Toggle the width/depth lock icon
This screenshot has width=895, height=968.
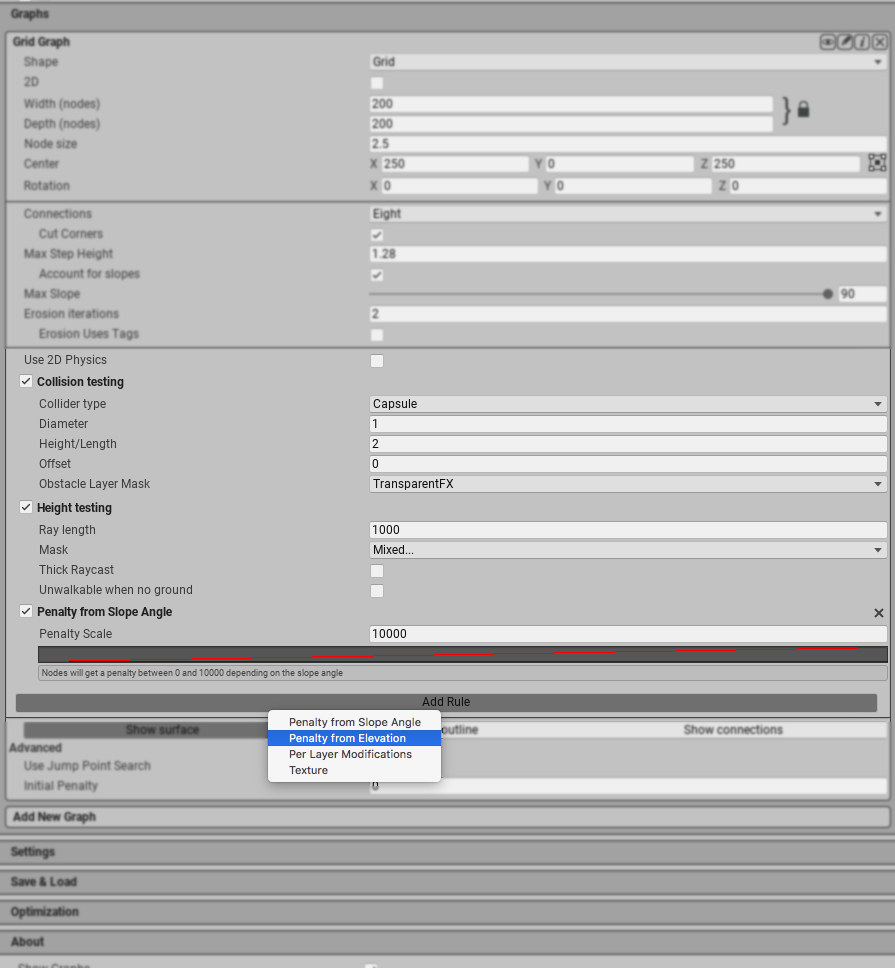(x=803, y=110)
